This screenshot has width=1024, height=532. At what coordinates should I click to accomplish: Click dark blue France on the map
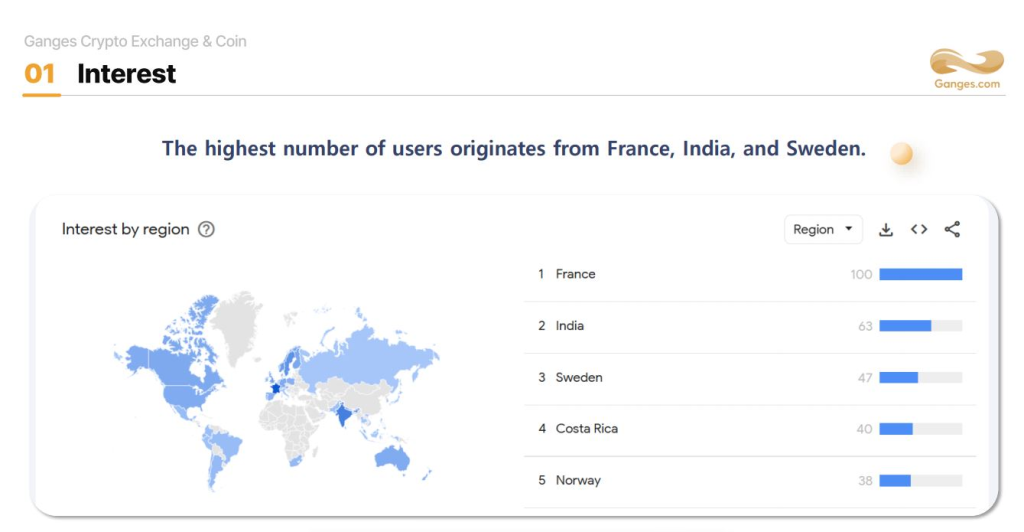(x=275, y=388)
